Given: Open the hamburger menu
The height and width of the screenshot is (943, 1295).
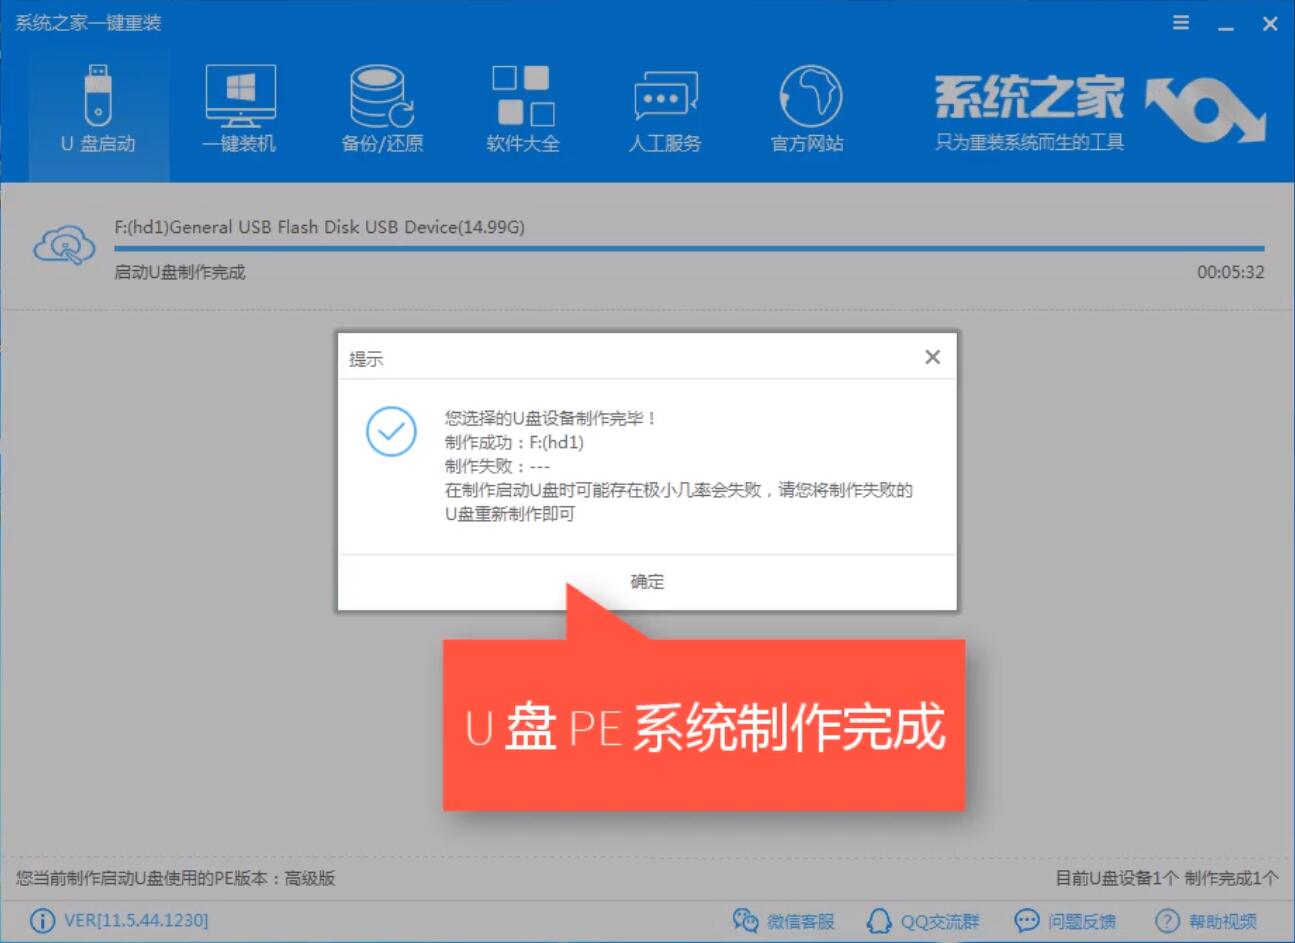Looking at the screenshot, I should [1180, 22].
